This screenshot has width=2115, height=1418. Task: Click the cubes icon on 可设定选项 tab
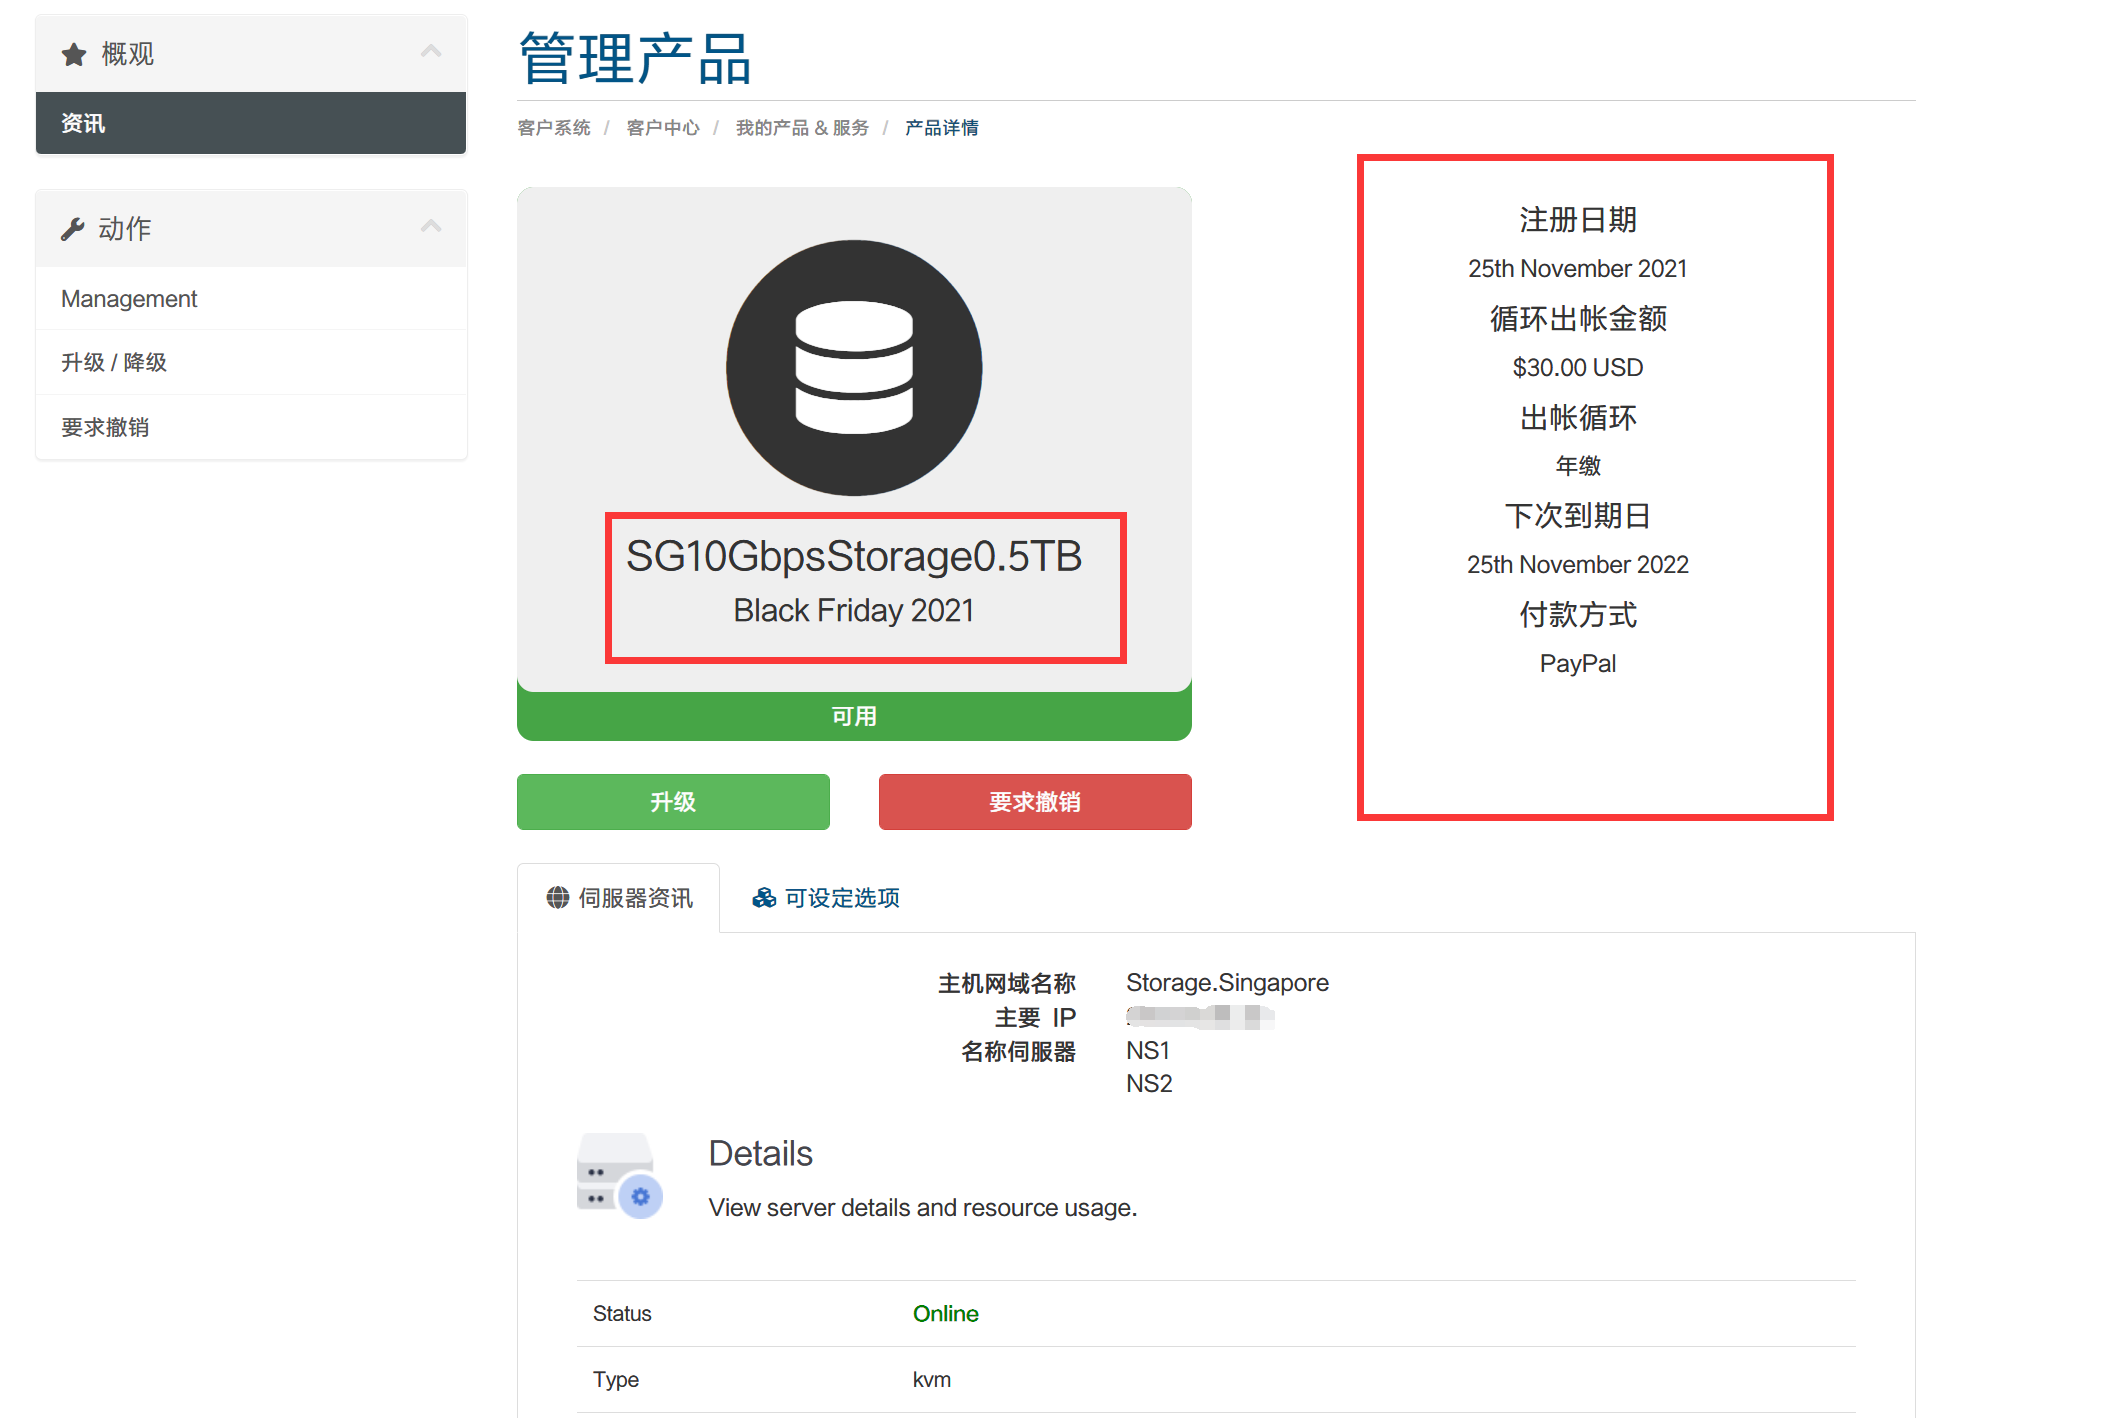(x=764, y=897)
